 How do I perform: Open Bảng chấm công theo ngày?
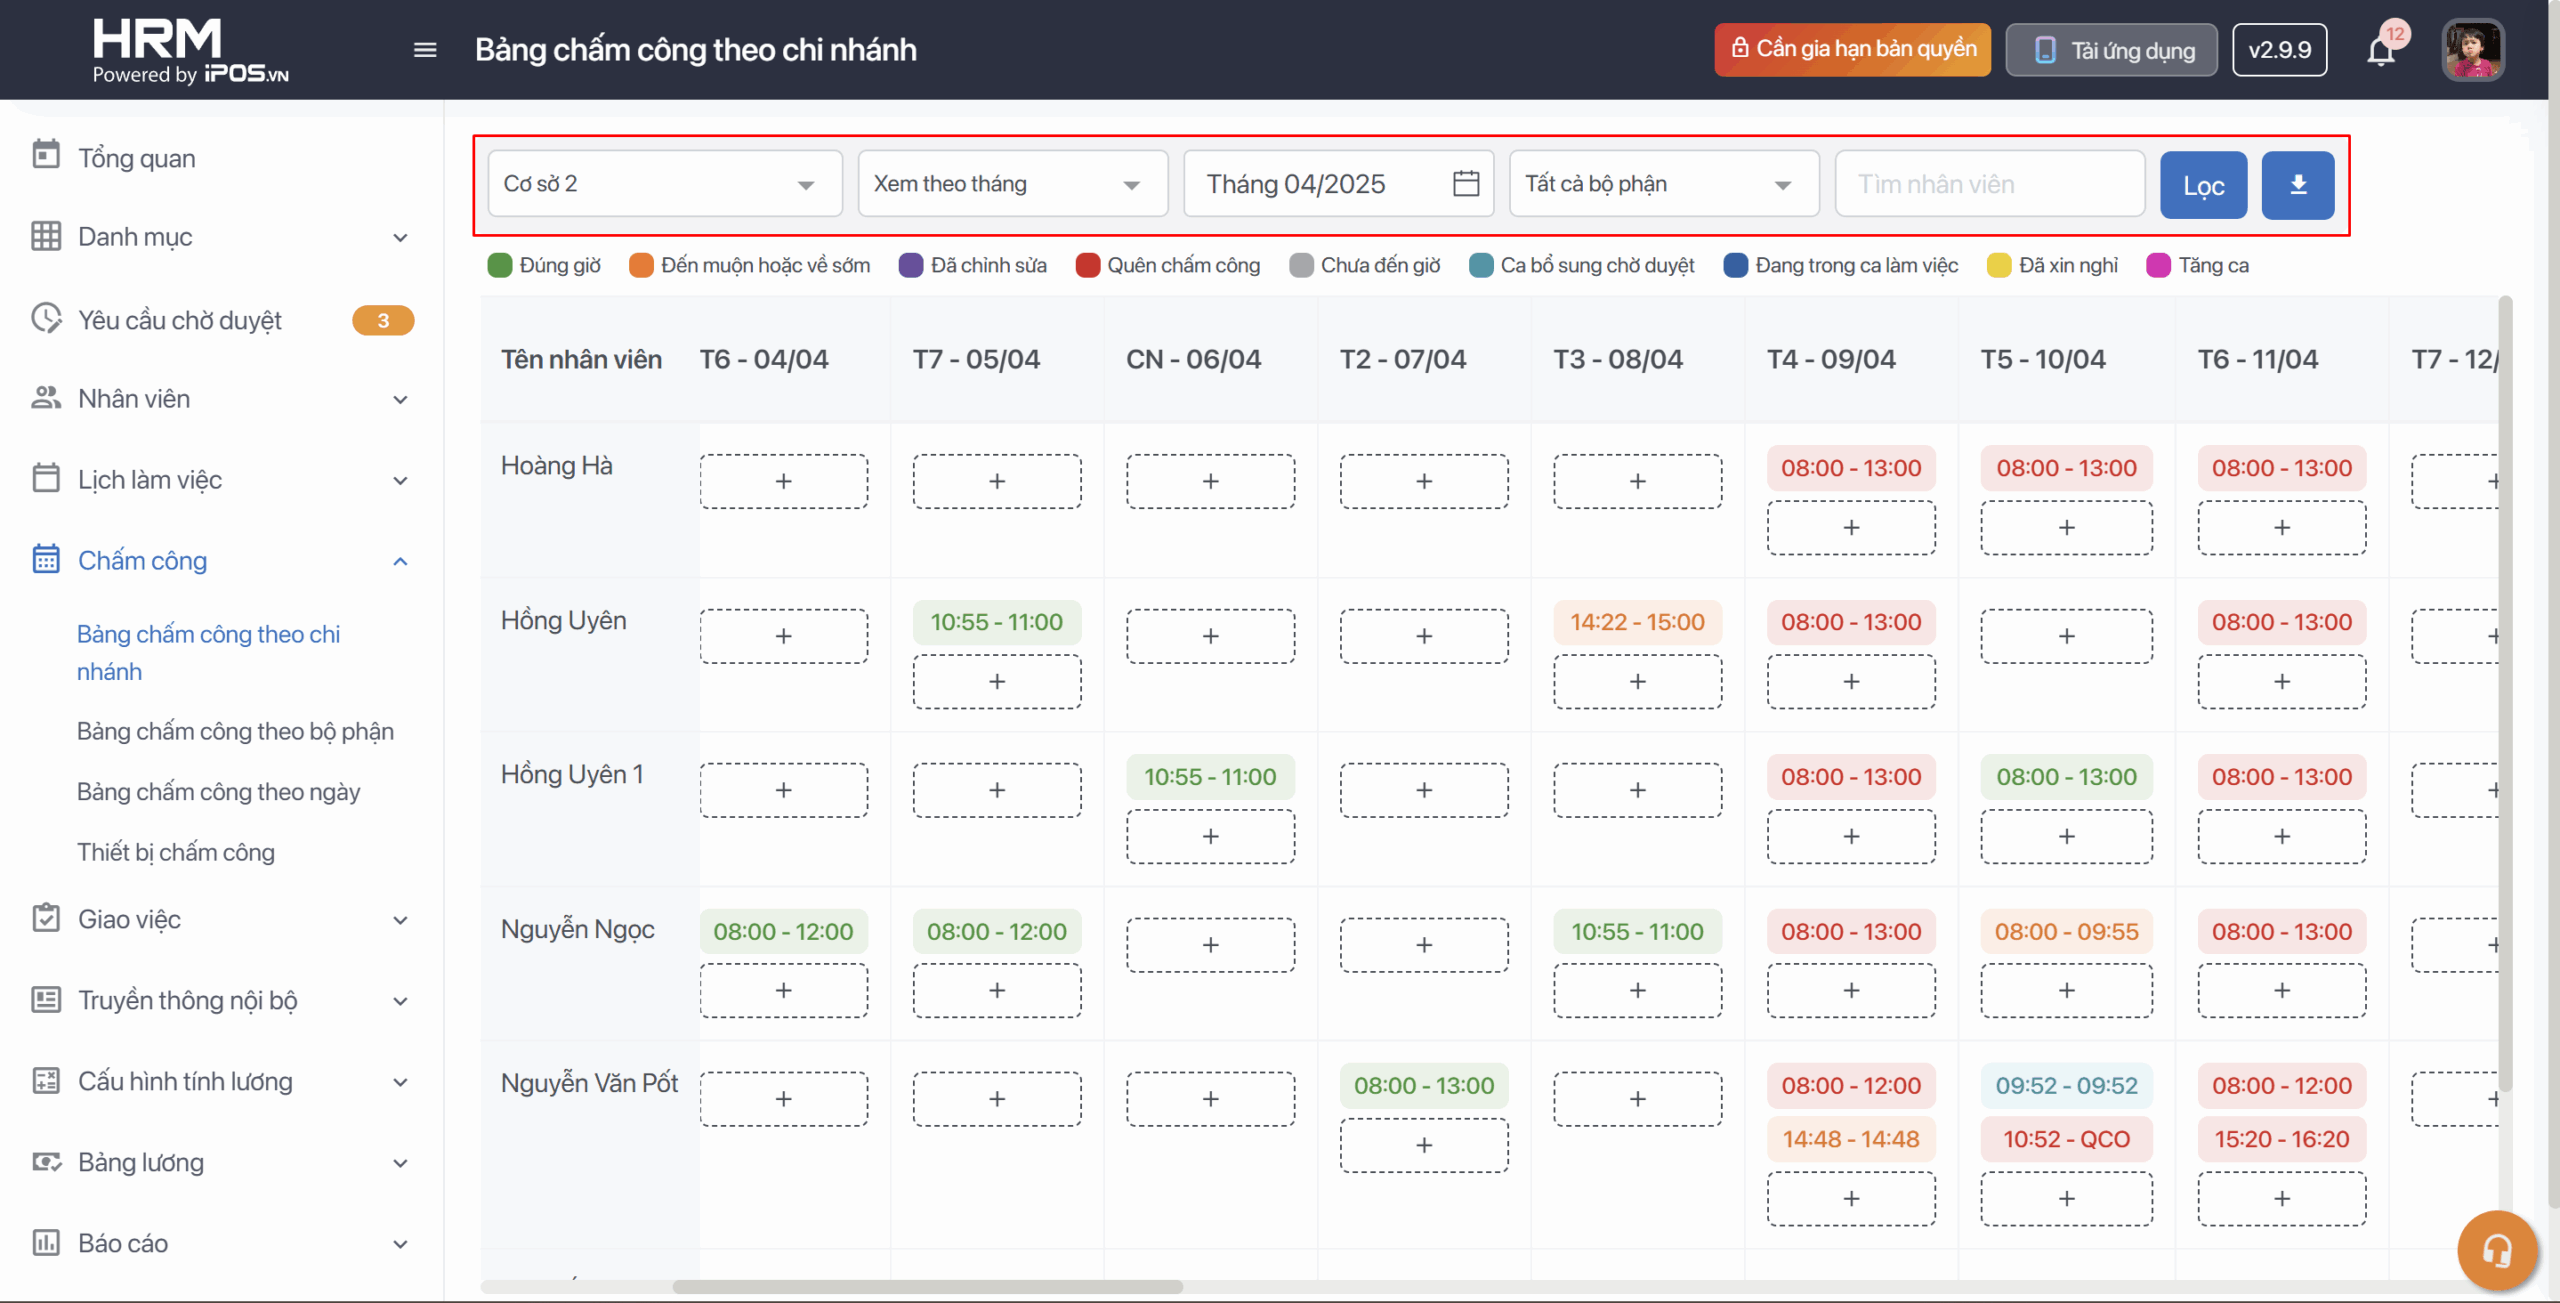pos(218,792)
